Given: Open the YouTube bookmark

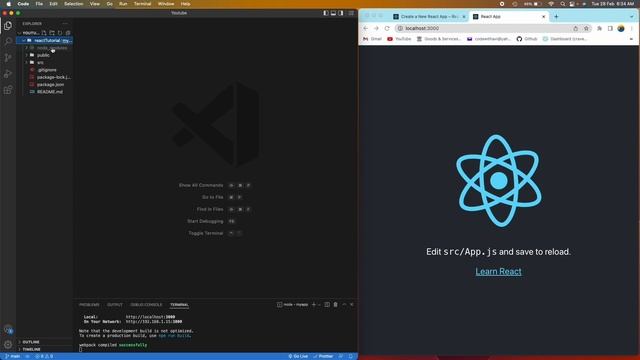Looking at the screenshot, I should [x=399, y=39].
